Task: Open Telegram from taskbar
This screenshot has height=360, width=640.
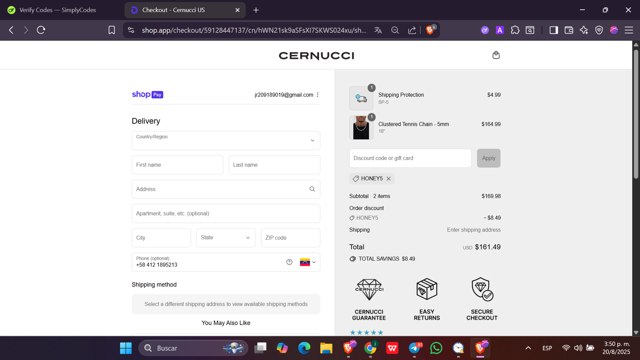Action: pos(414,348)
